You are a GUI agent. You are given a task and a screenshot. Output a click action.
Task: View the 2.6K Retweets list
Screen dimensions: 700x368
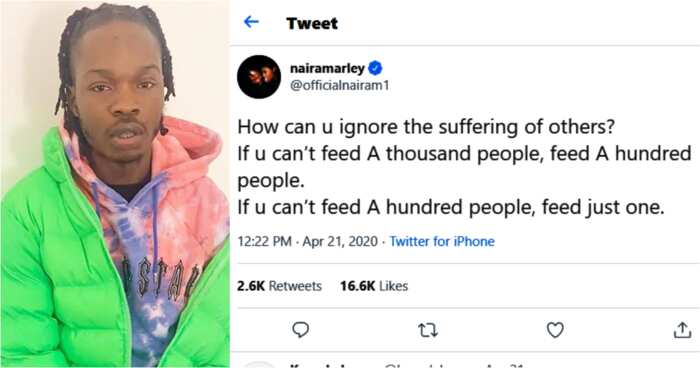[279, 286]
